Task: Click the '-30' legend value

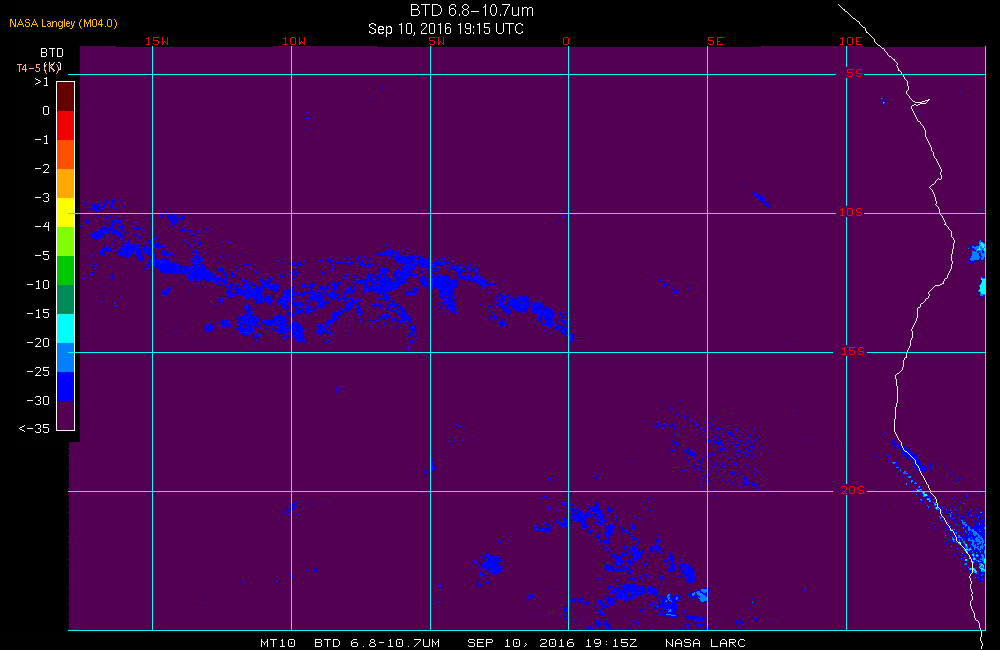Action: click(38, 401)
